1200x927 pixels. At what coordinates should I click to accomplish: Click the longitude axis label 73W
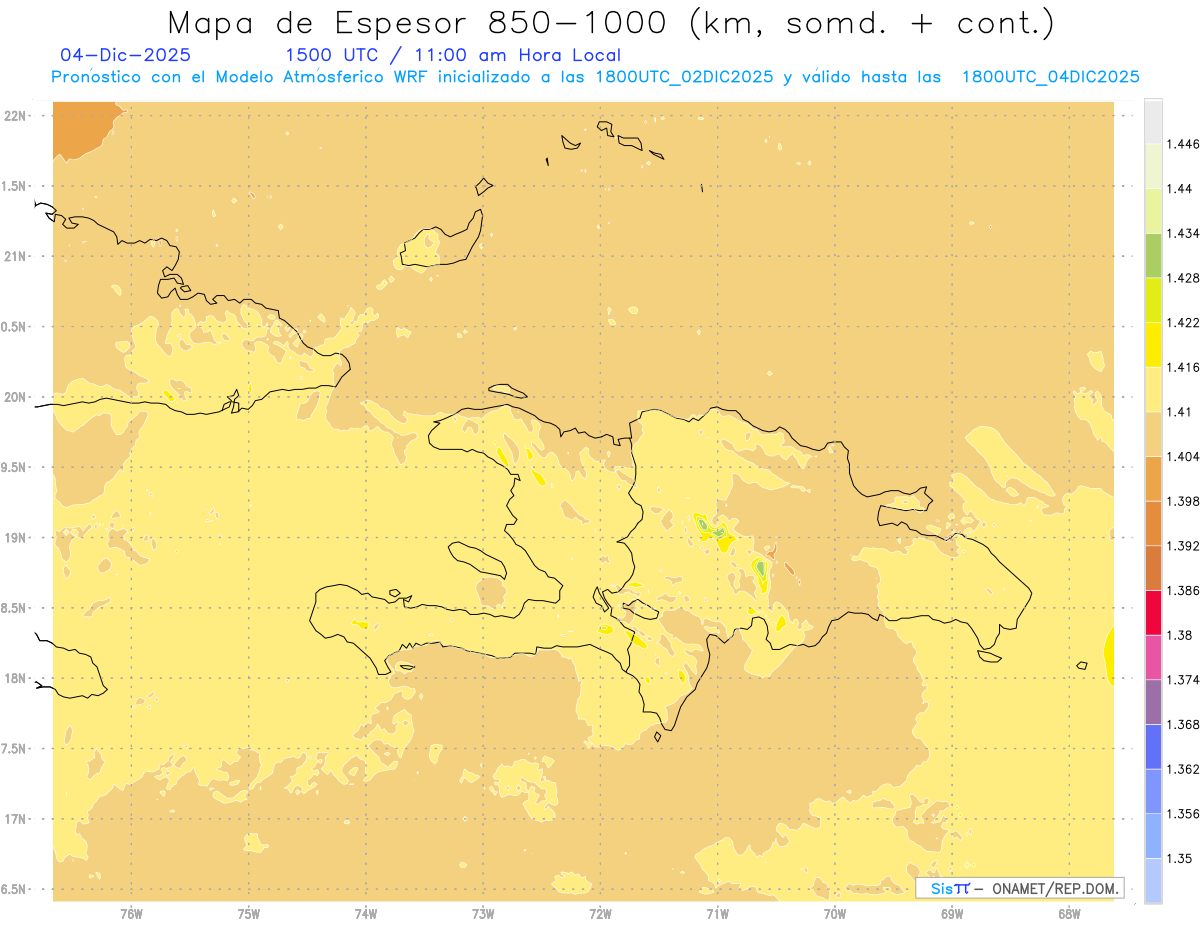[x=483, y=913]
